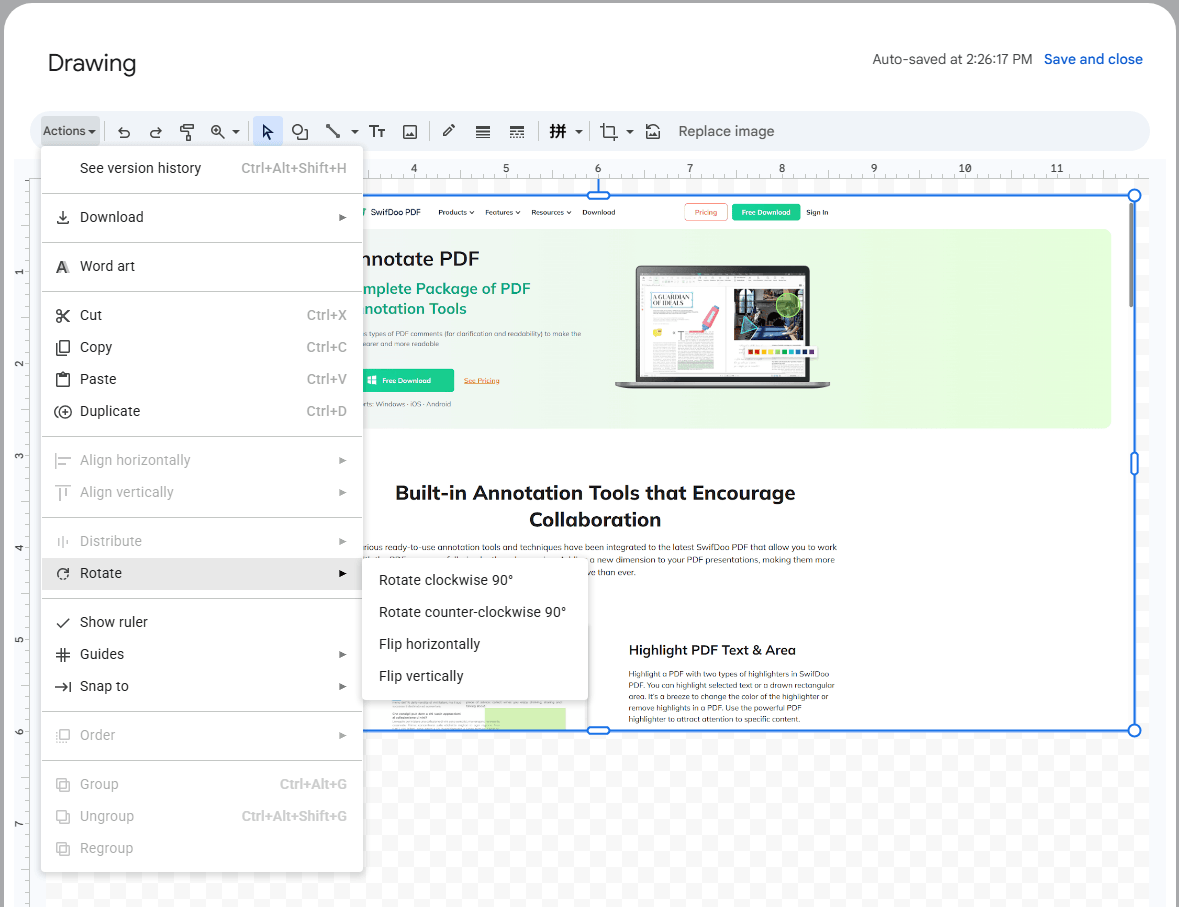Click the bottom-right image resize handle
This screenshot has width=1179, height=907.
[x=1135, y=730]
